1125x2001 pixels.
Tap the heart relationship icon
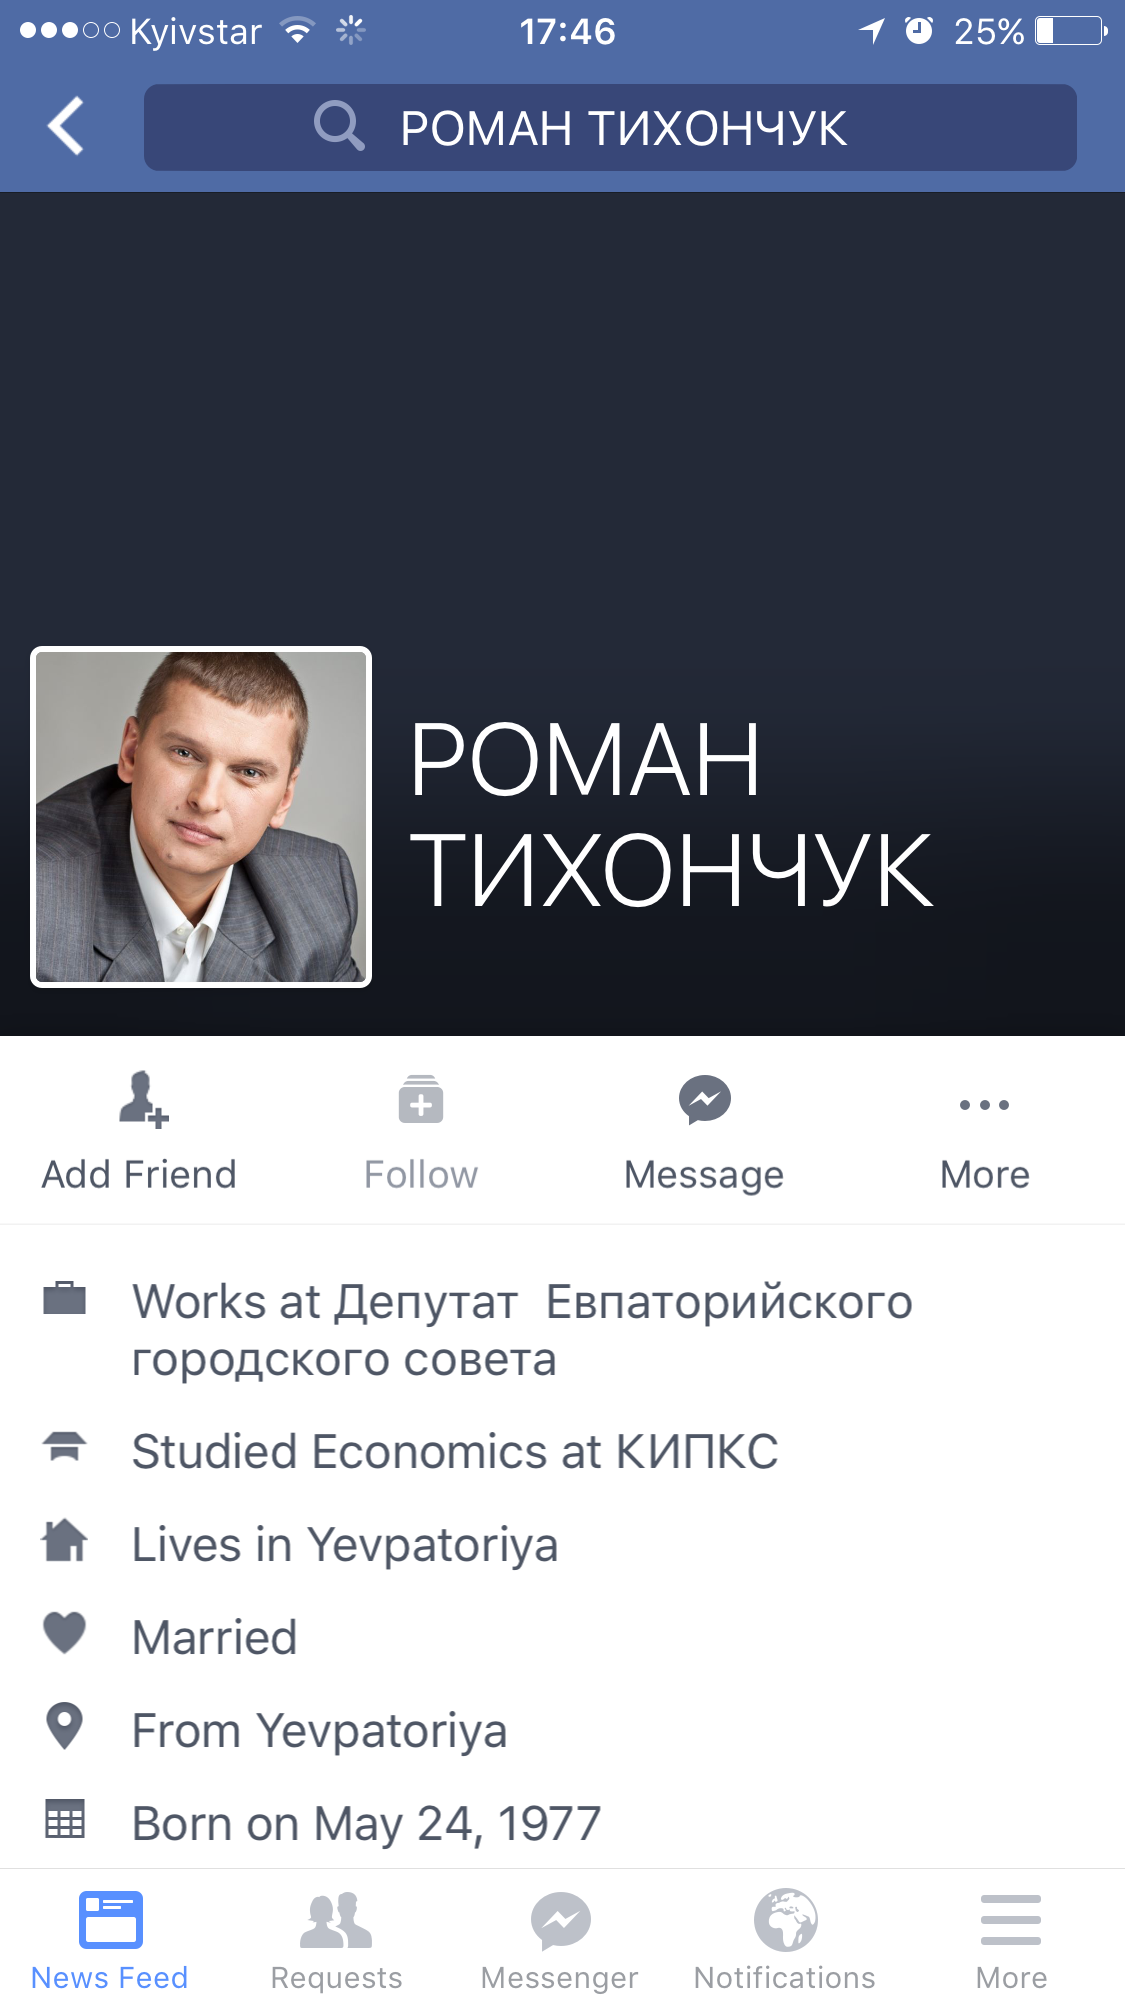pyautogui.click(x=65, y=1633)
